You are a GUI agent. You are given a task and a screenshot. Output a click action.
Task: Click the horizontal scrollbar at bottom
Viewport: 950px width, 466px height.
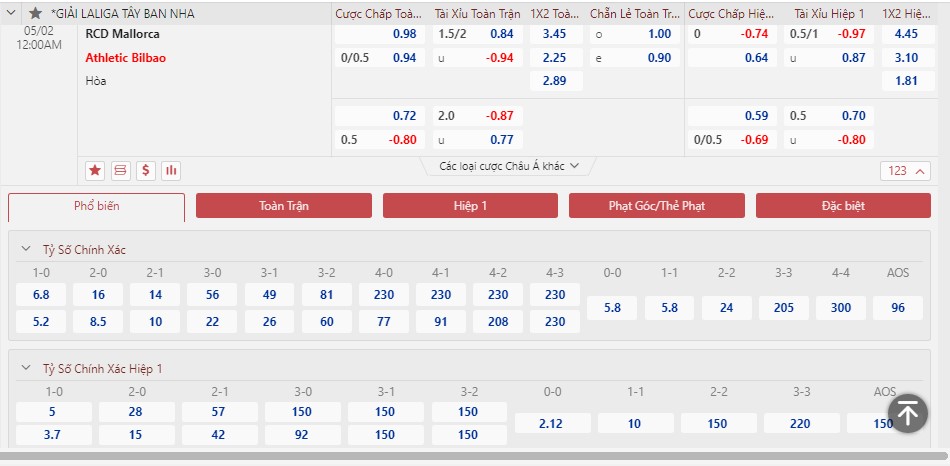pos(473,456)
